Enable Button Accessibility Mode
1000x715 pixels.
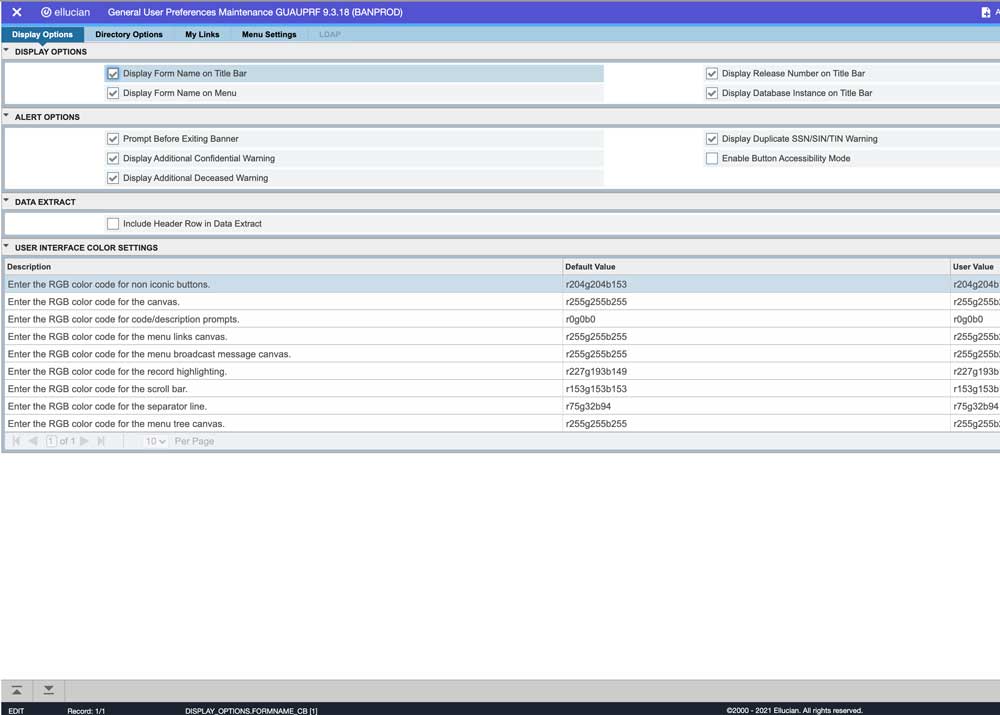pos(712,158)
